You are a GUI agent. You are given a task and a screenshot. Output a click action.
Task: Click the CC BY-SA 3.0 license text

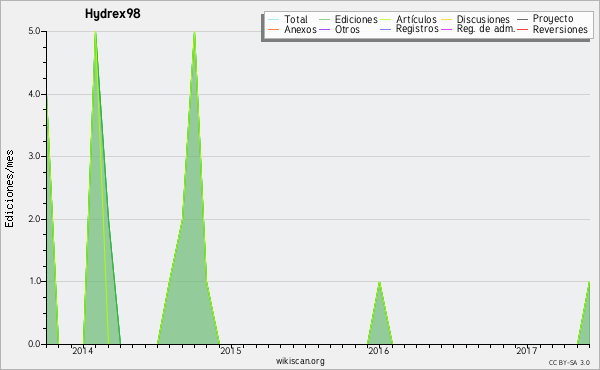point(569,363)
